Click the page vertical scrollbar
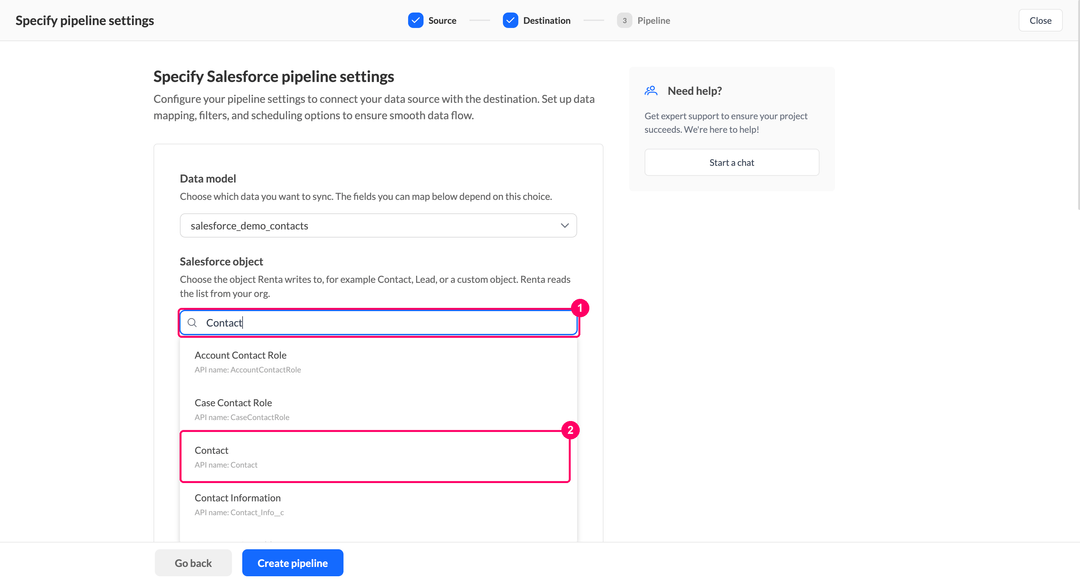Image resolution: width=1080 pixels, height=583 pixels. (x=1077, y=103)
